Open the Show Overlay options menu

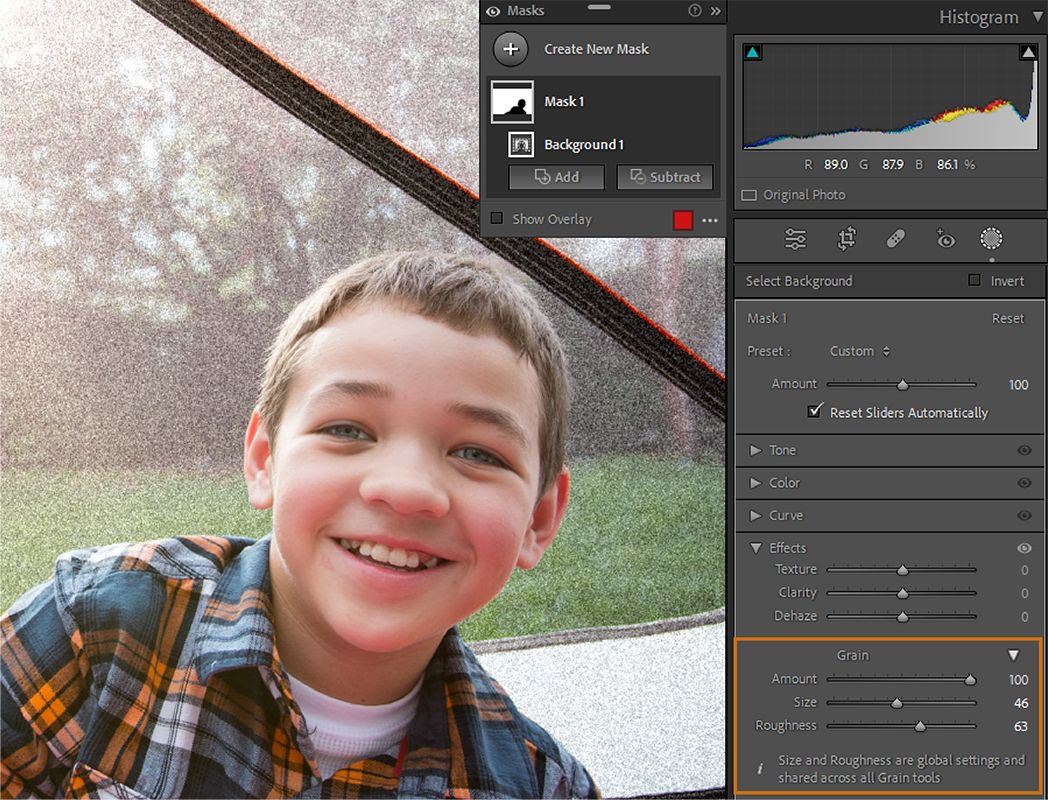pos(711,219)
